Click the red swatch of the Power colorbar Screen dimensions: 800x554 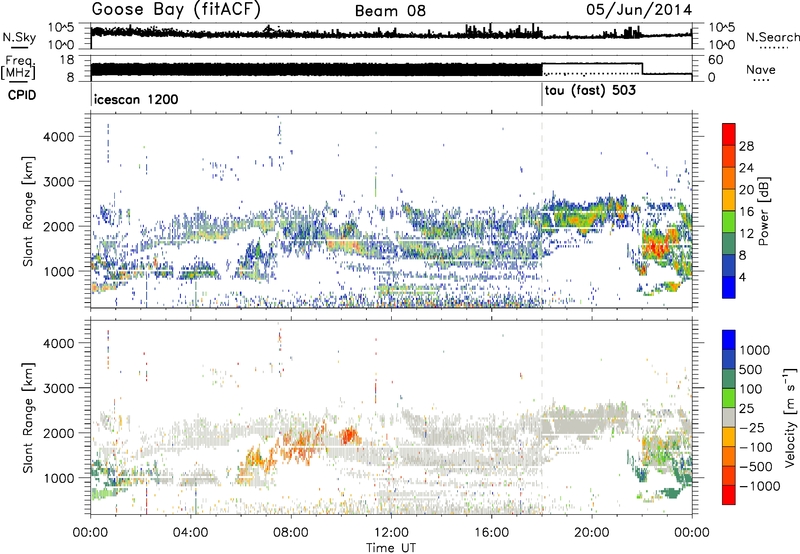729,134
